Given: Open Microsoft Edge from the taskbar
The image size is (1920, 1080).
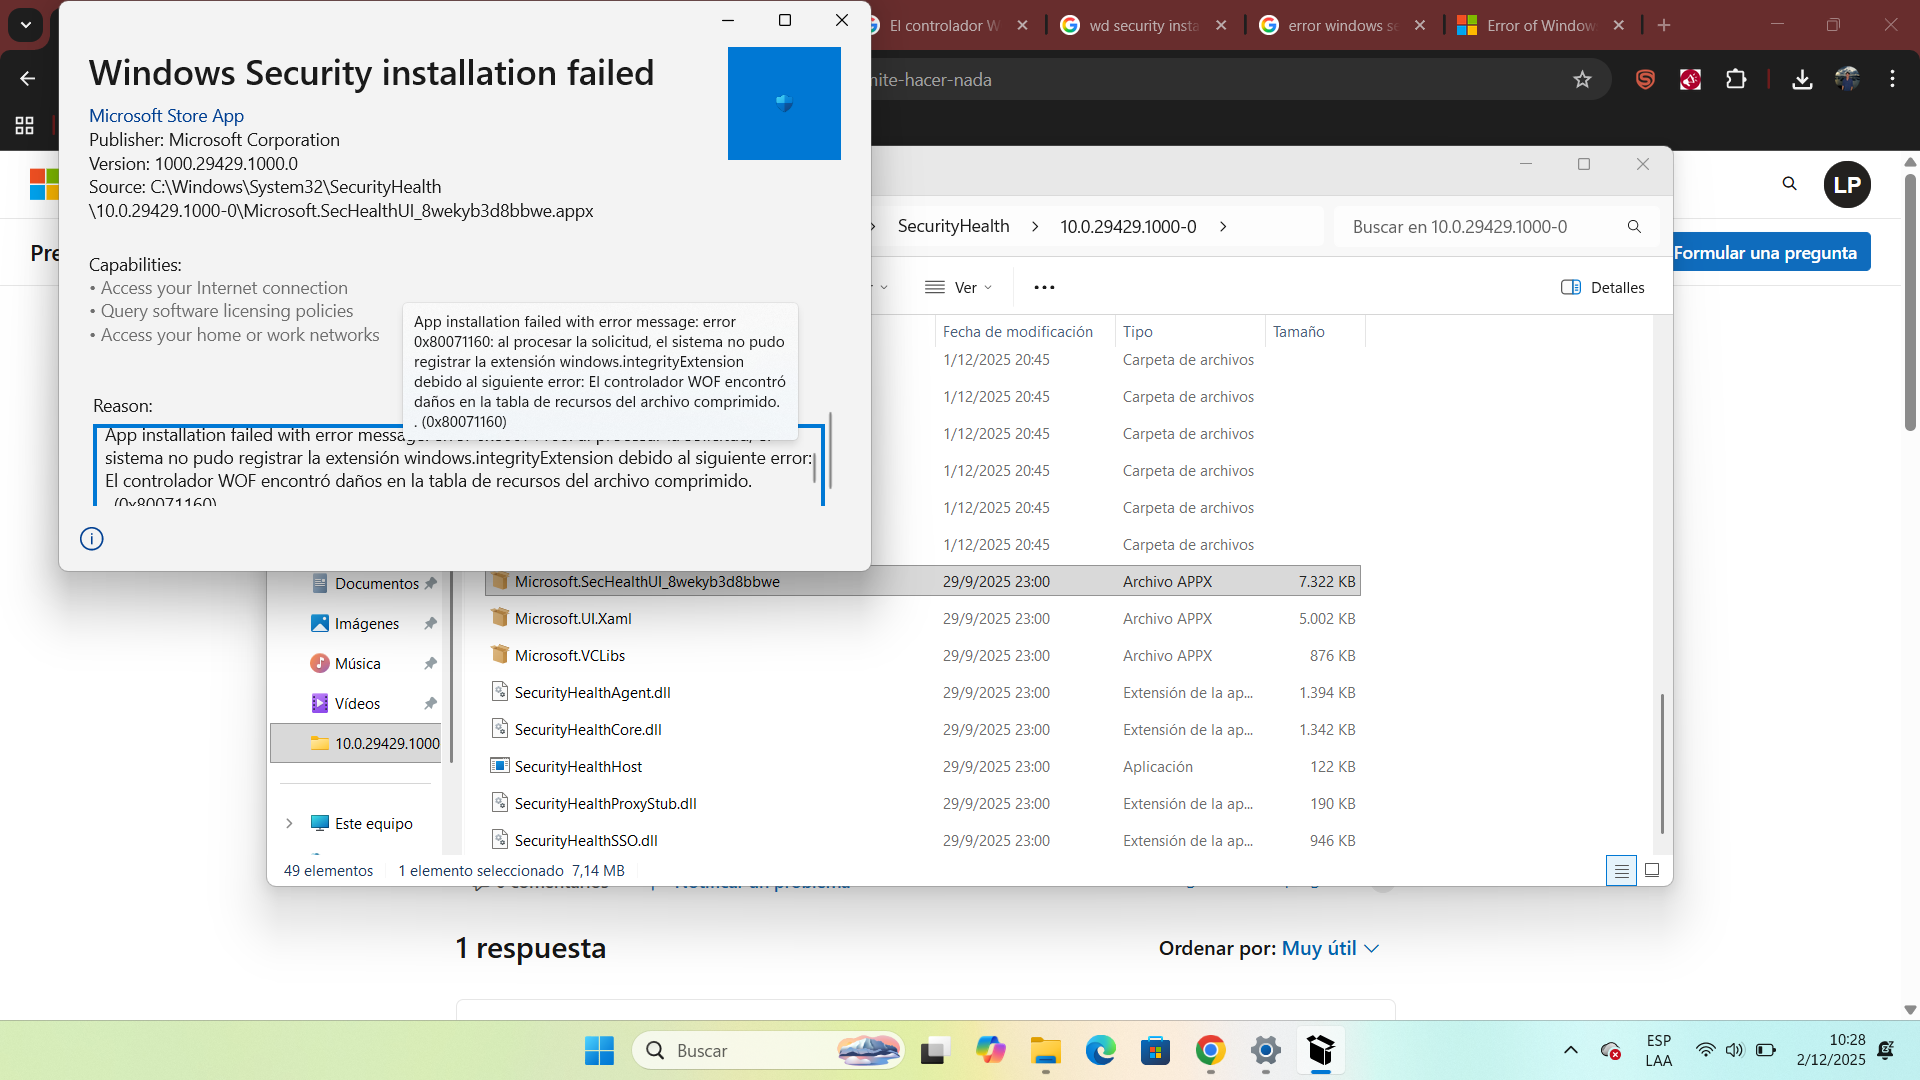Looking at the screenshot, I should [1100, 1051].
